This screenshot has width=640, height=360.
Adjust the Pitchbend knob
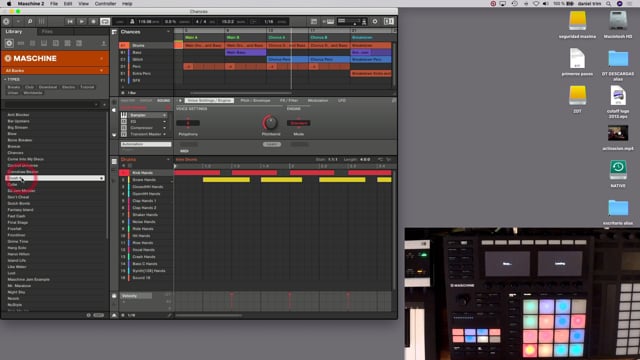pyautogui.click(x=270, y=122)
